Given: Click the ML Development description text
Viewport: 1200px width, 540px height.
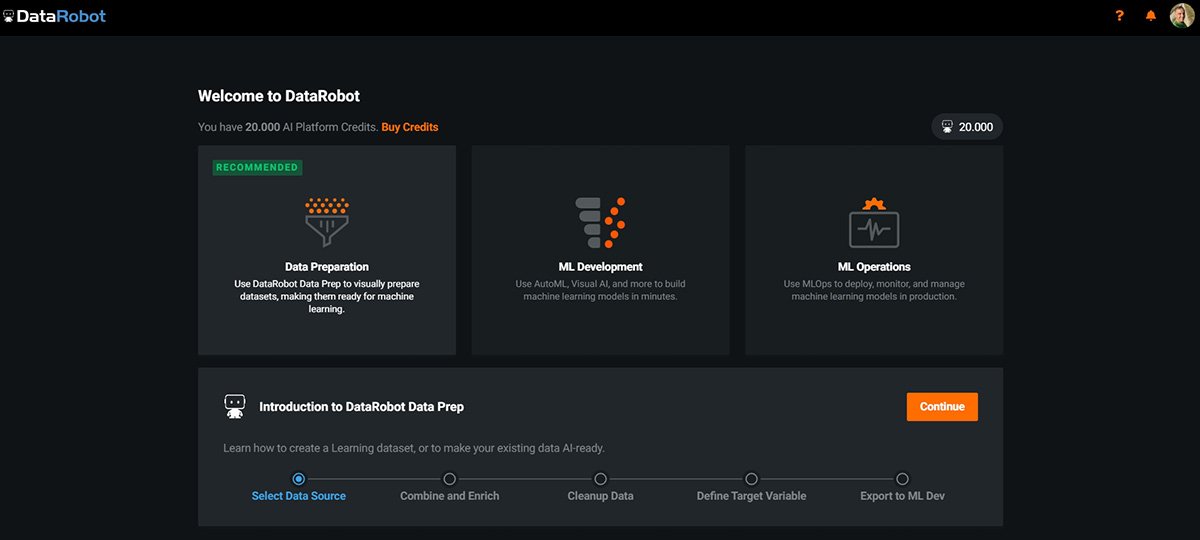Looking at the screenshot, I should 601,290.
